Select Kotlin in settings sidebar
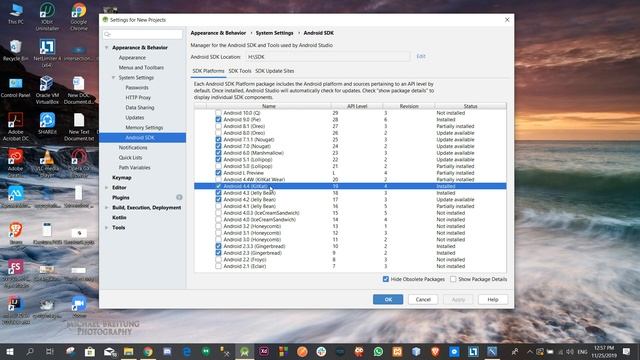This screenshot has height=360, width=640. click(119, 218)
